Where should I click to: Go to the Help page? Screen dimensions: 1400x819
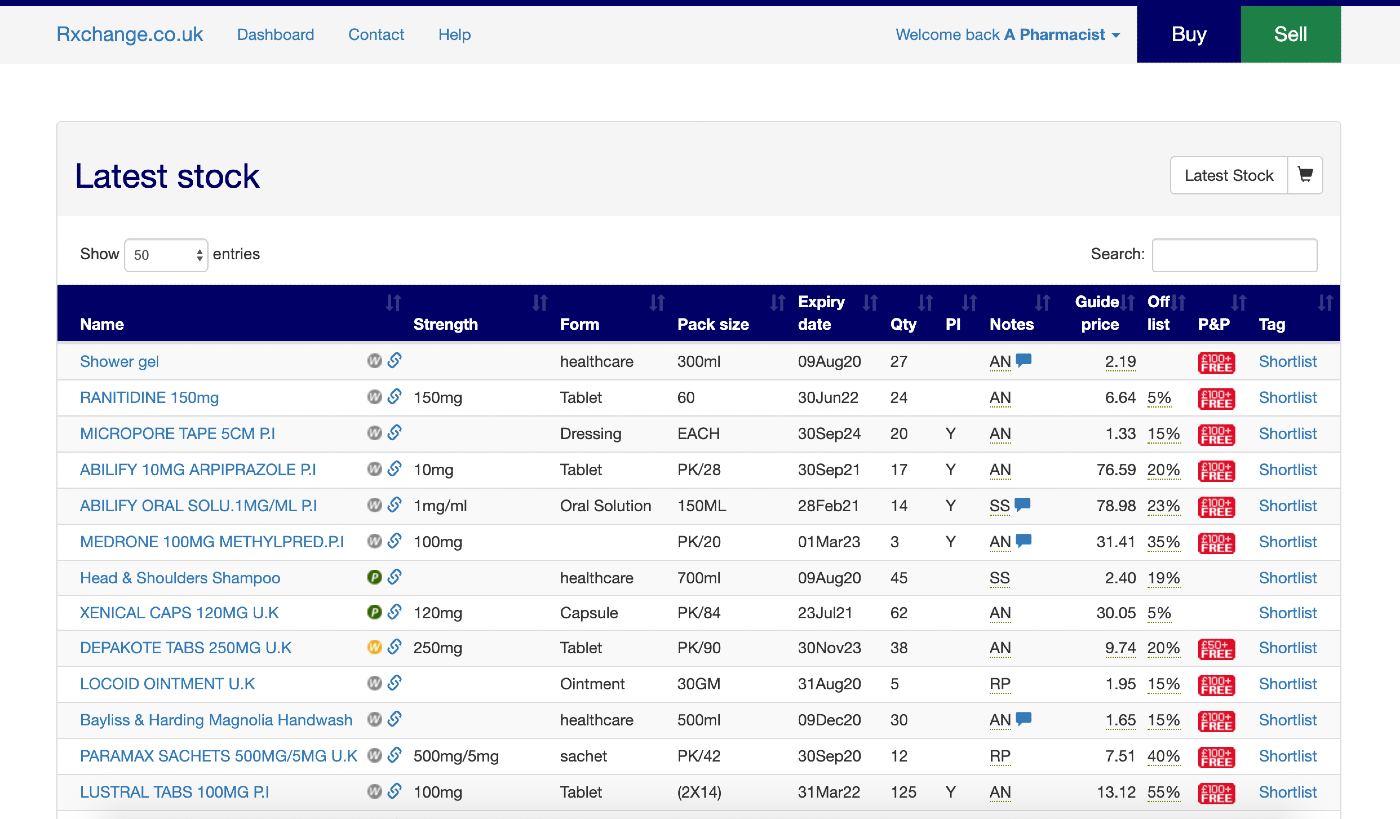454,35
